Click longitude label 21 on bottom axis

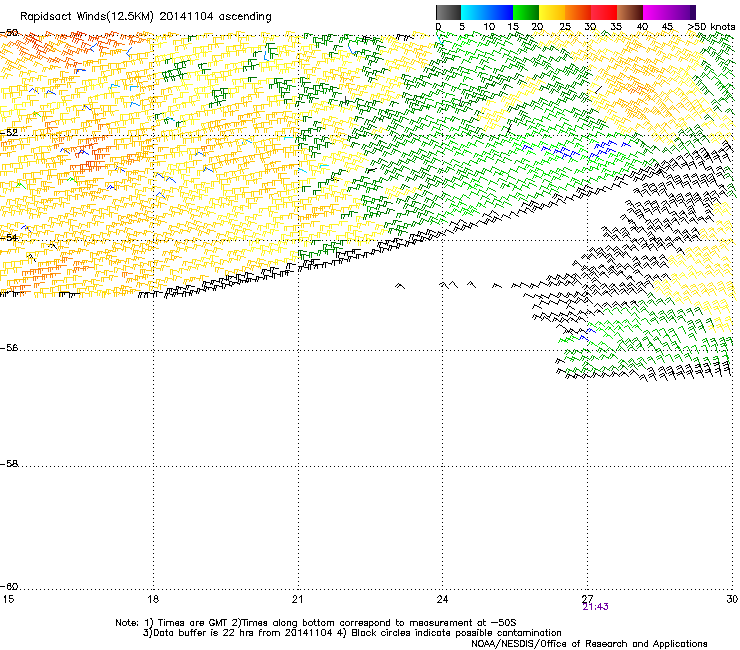pos(297,599)
